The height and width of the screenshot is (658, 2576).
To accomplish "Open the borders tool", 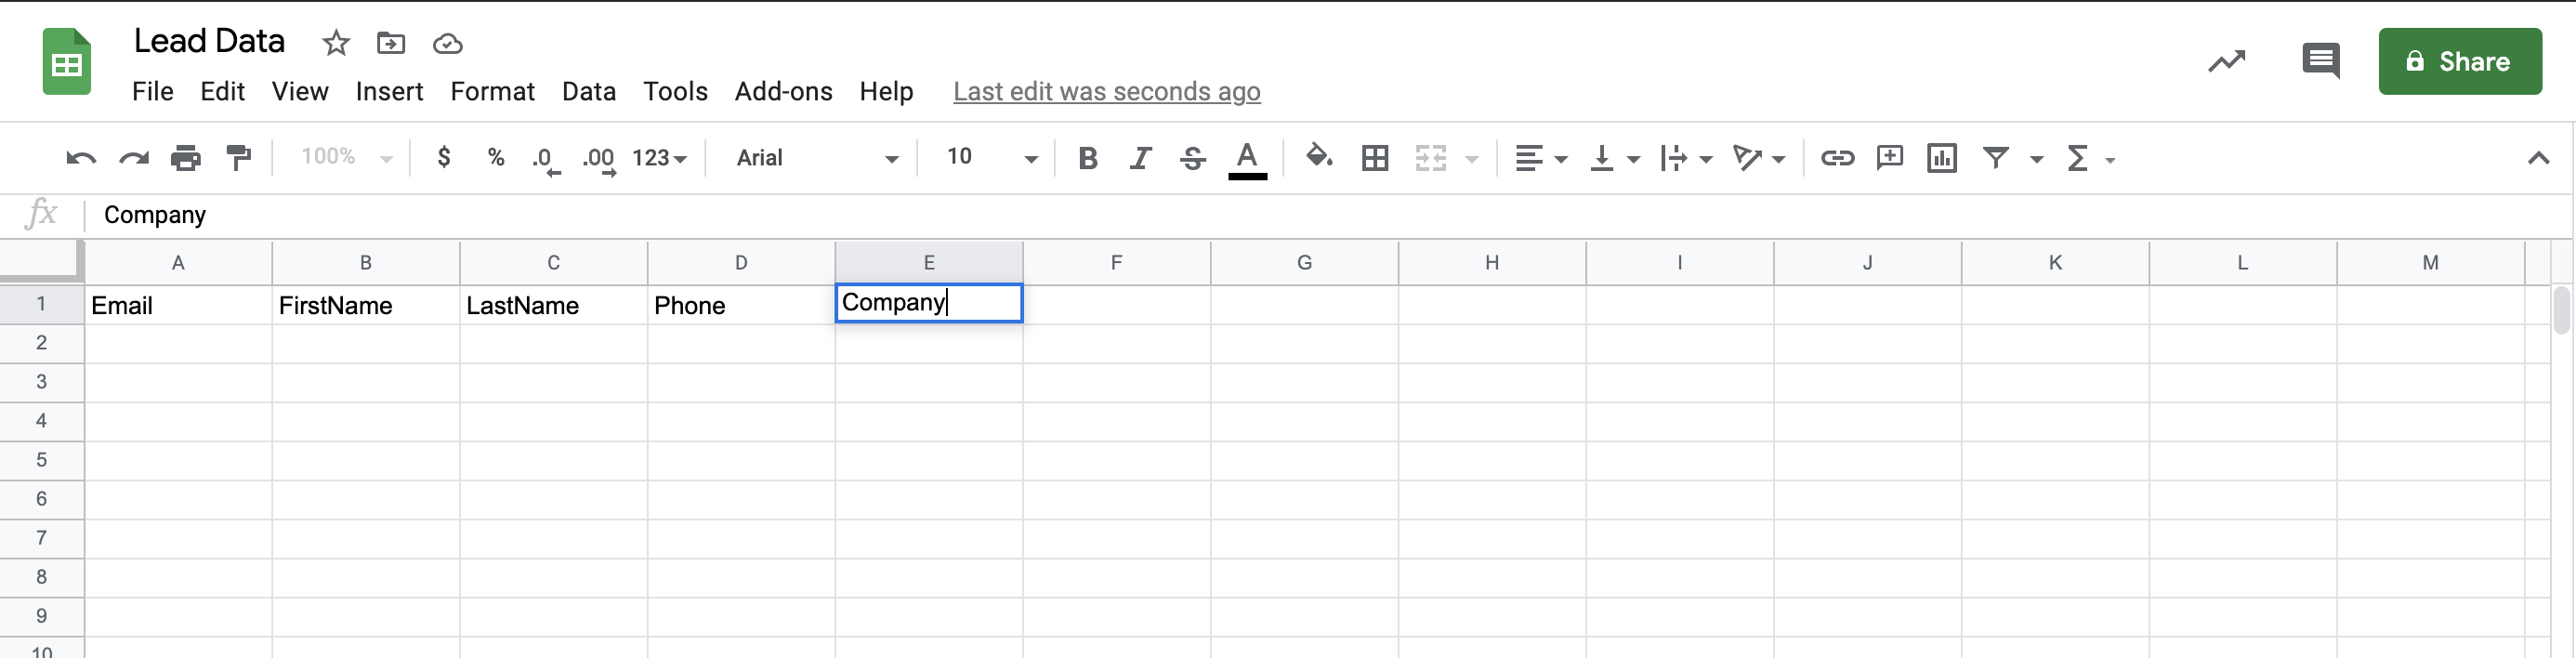I will [1375, 158].
